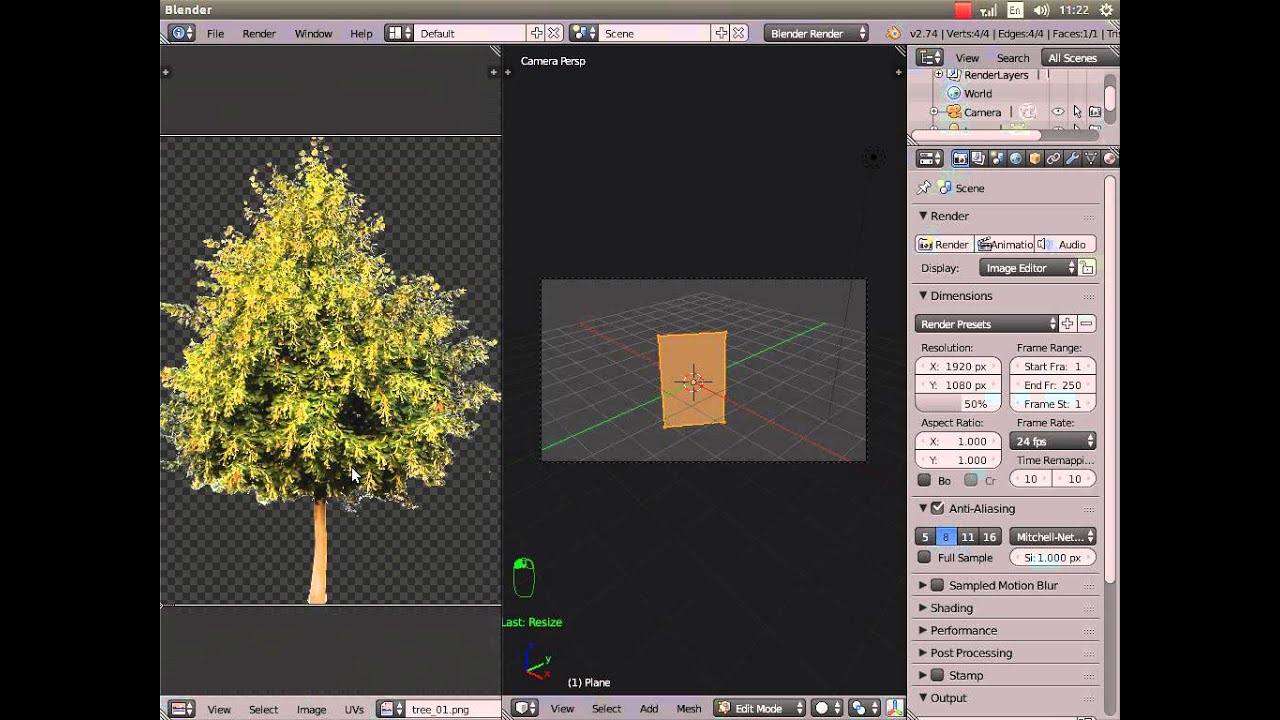This screenshot has height=720, width=1280.
Task: Delete the Default screen layout
Action: click(553, 33)
